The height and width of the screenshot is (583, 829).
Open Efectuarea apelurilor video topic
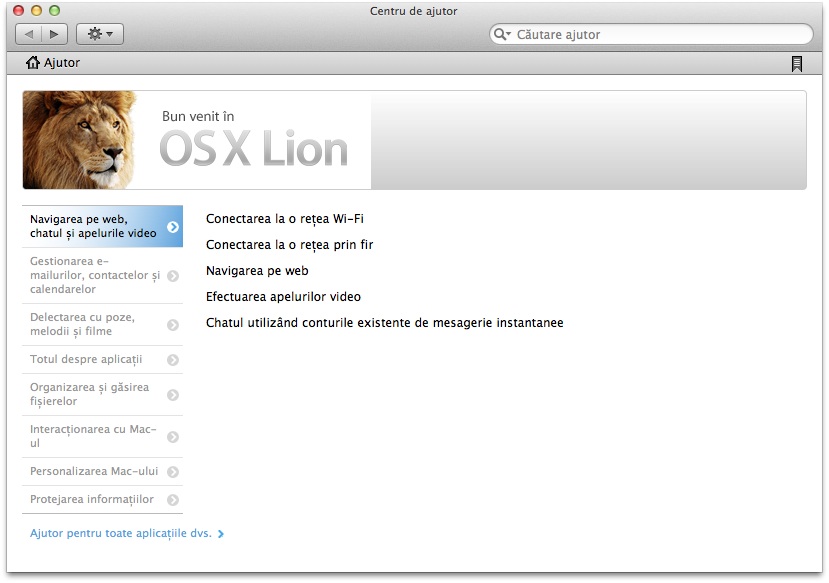point(283,297)
